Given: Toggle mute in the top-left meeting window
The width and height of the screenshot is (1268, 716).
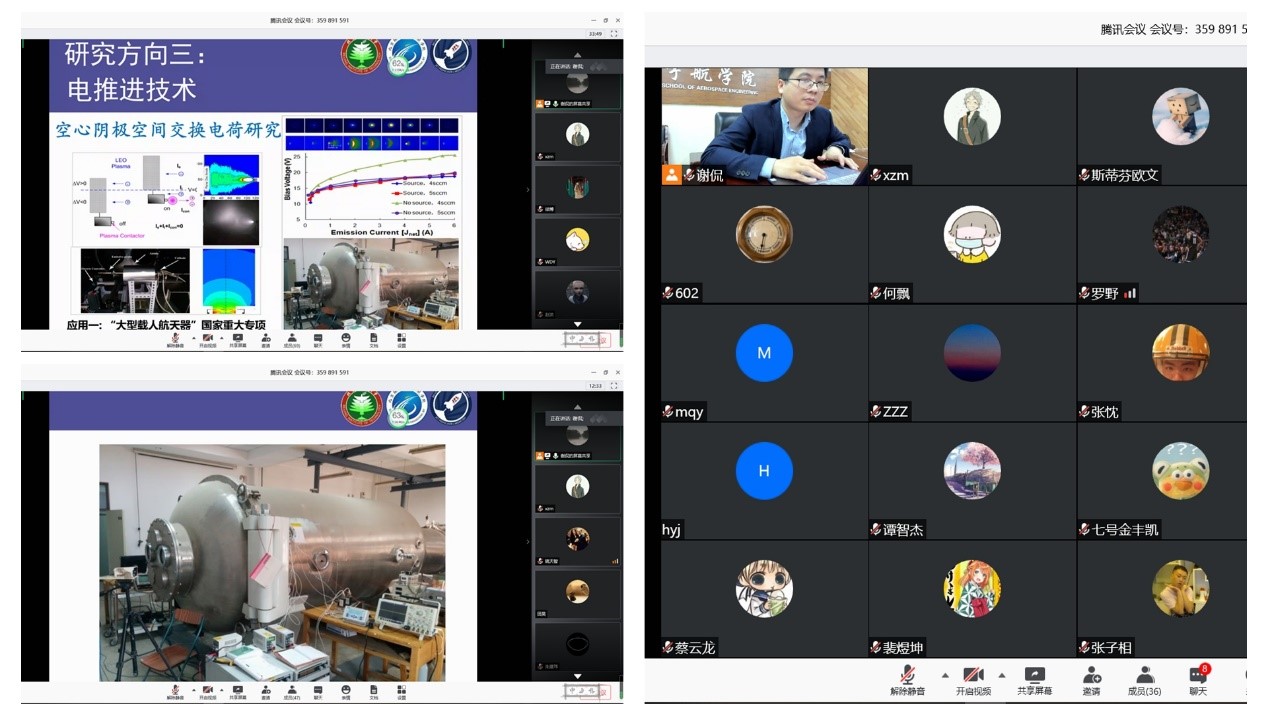Looking at the screenshot, I should [x=174, y=340].
